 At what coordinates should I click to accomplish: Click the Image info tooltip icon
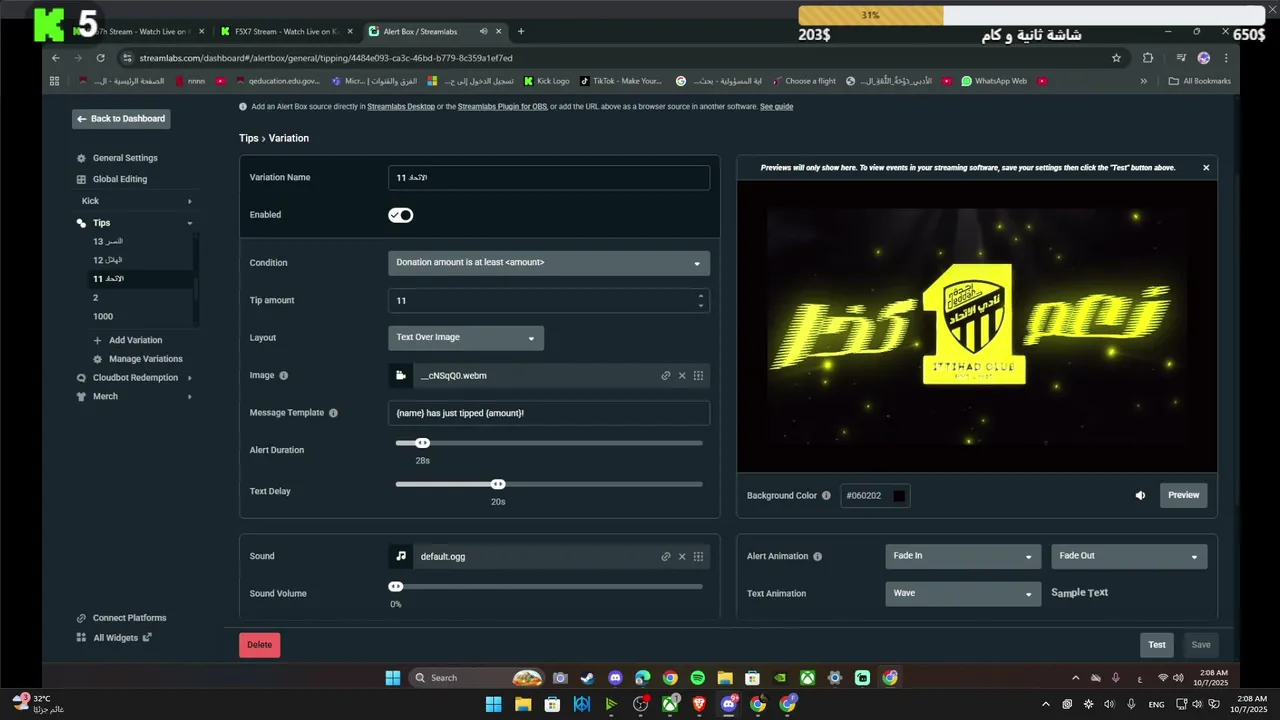(x=284, y=376)
